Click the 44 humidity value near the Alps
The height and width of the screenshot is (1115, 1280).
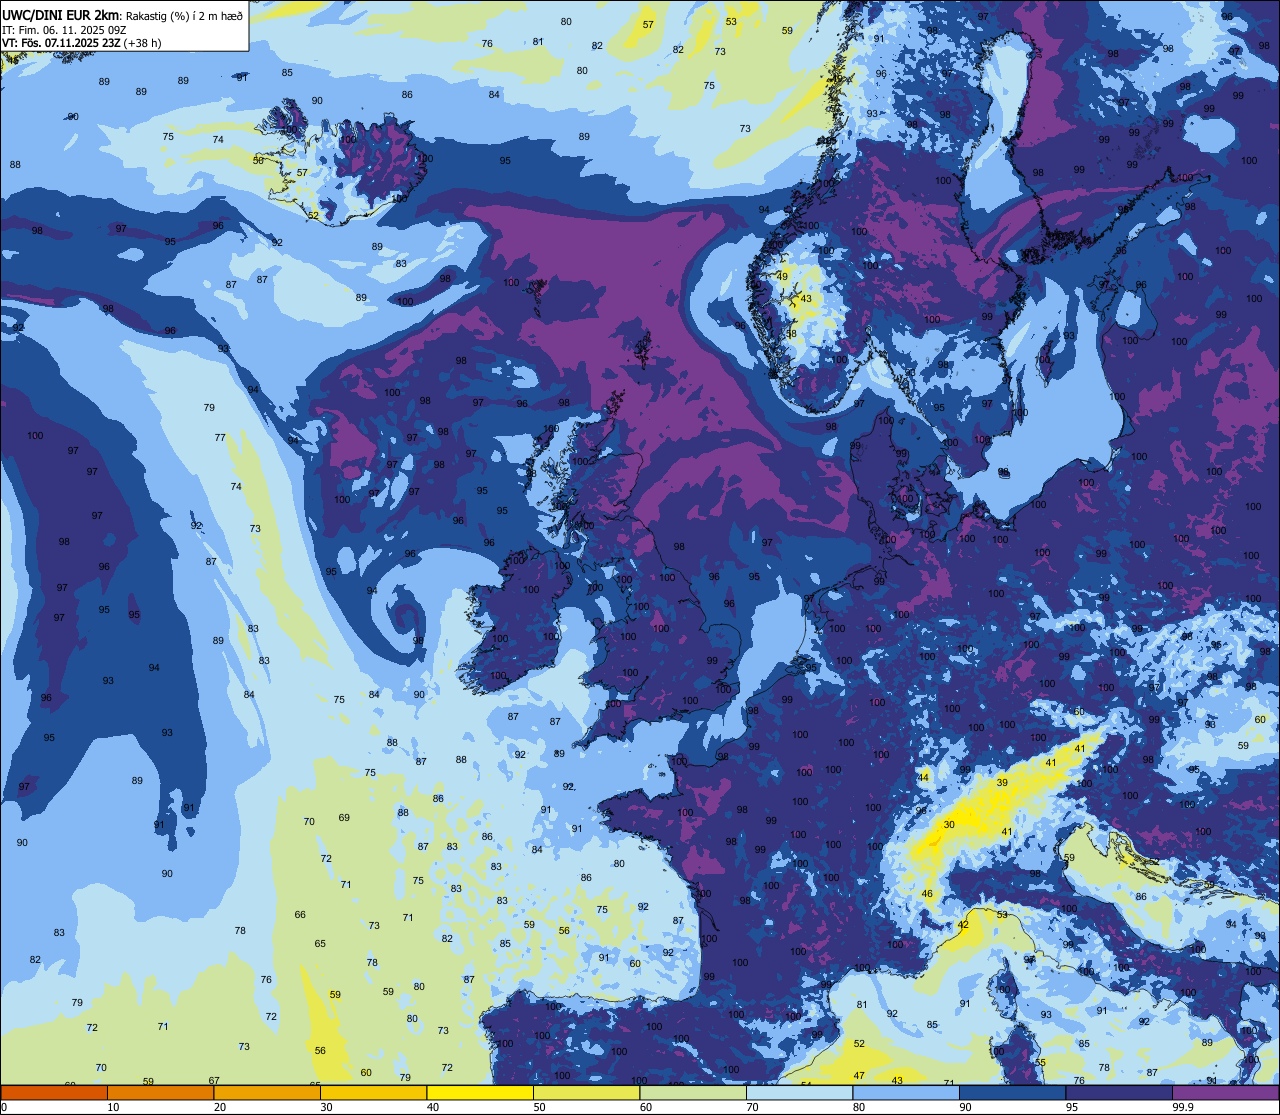point(924,777)
